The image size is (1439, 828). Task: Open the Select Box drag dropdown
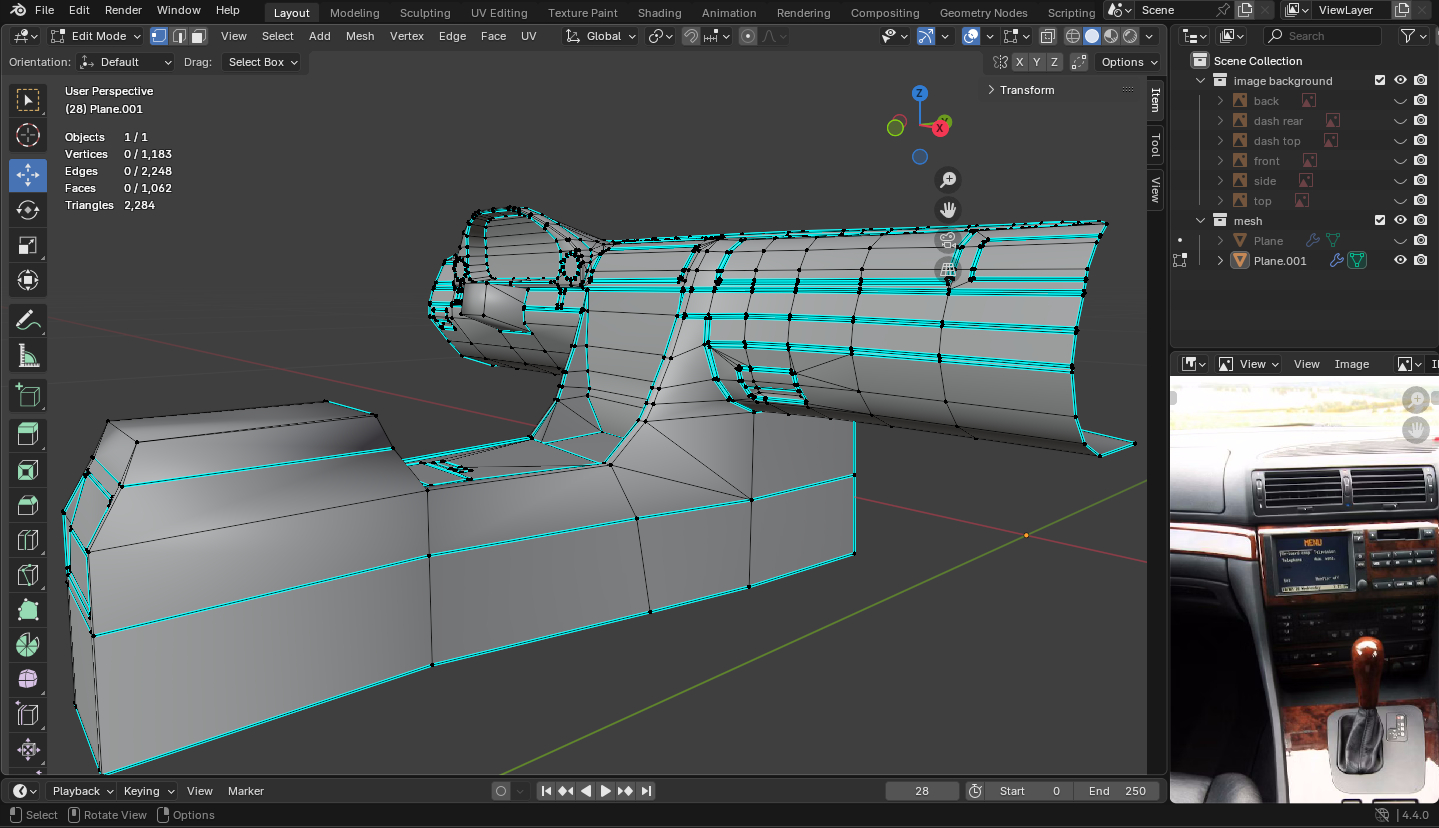262,62
